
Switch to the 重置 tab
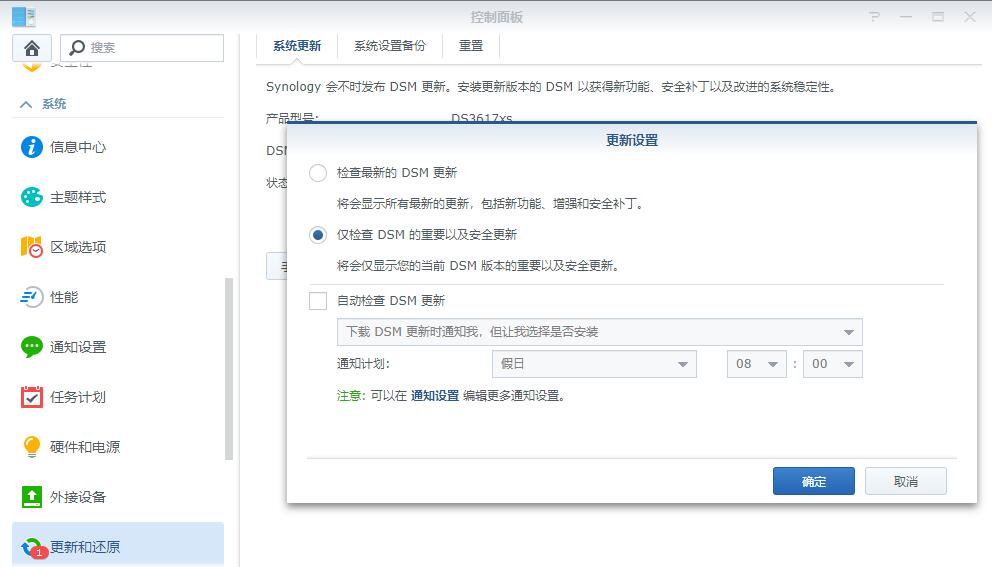[x=471, y=46]
